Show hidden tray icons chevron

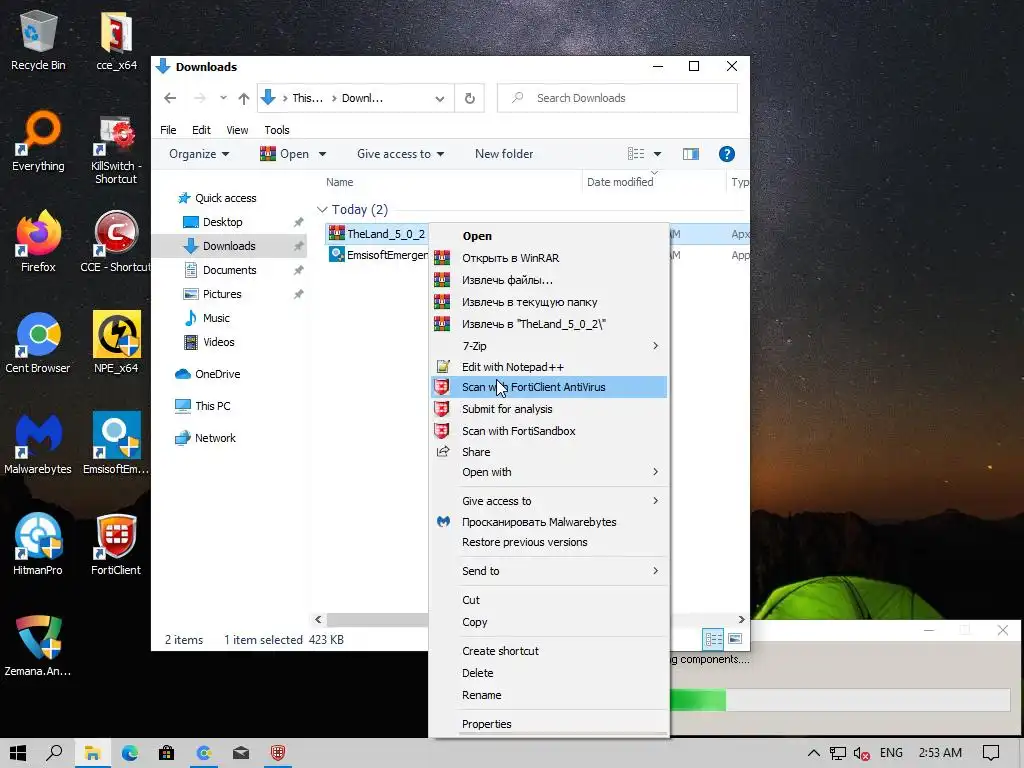click(x=814, y=753)
